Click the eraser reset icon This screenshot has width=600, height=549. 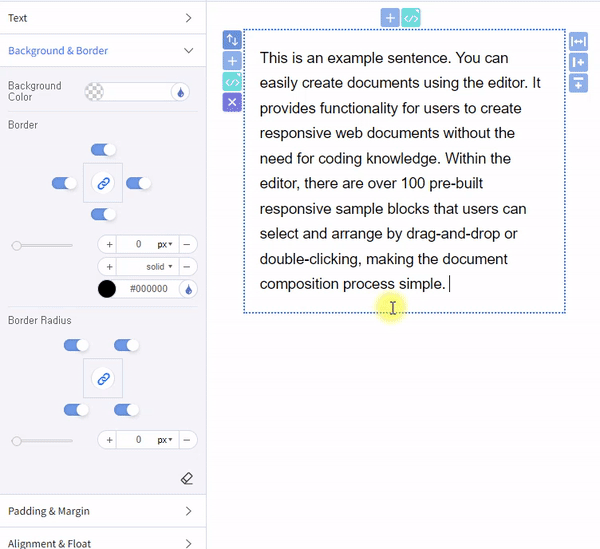point(187,479)
